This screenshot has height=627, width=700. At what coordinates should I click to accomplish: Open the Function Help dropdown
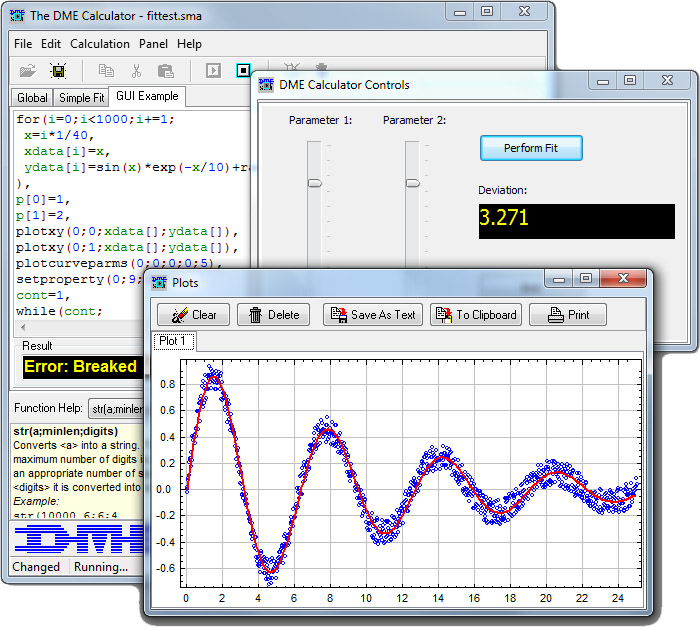pyautogui.click(x=114, y=408)
